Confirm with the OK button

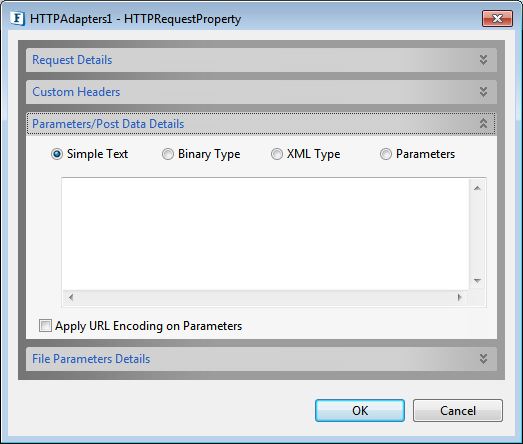360,411
